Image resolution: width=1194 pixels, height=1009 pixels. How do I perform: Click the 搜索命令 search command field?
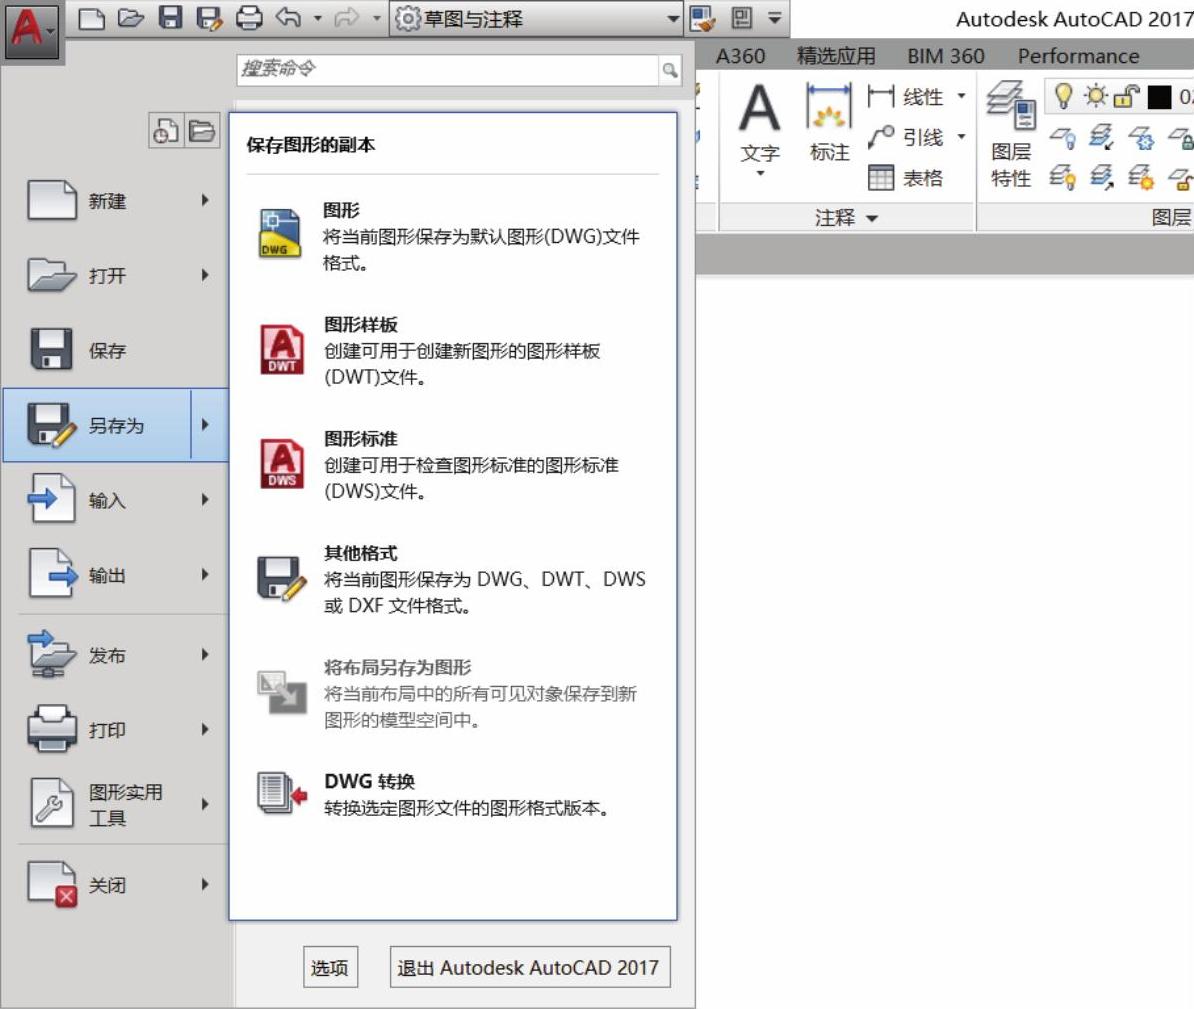448,70
